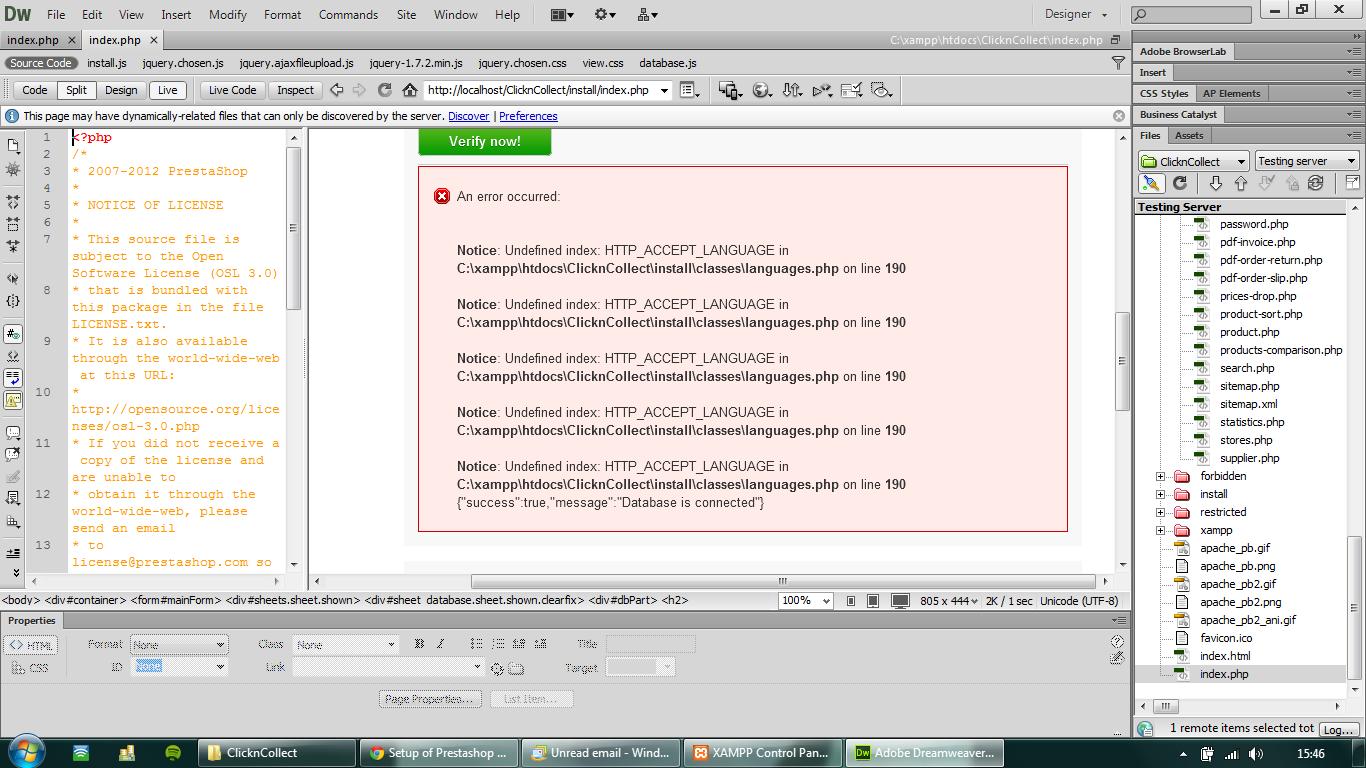The width and height of the screenshot is (1366, 768).
Task: Open the Class dropdown in Properties
Action: click(345, 645)
